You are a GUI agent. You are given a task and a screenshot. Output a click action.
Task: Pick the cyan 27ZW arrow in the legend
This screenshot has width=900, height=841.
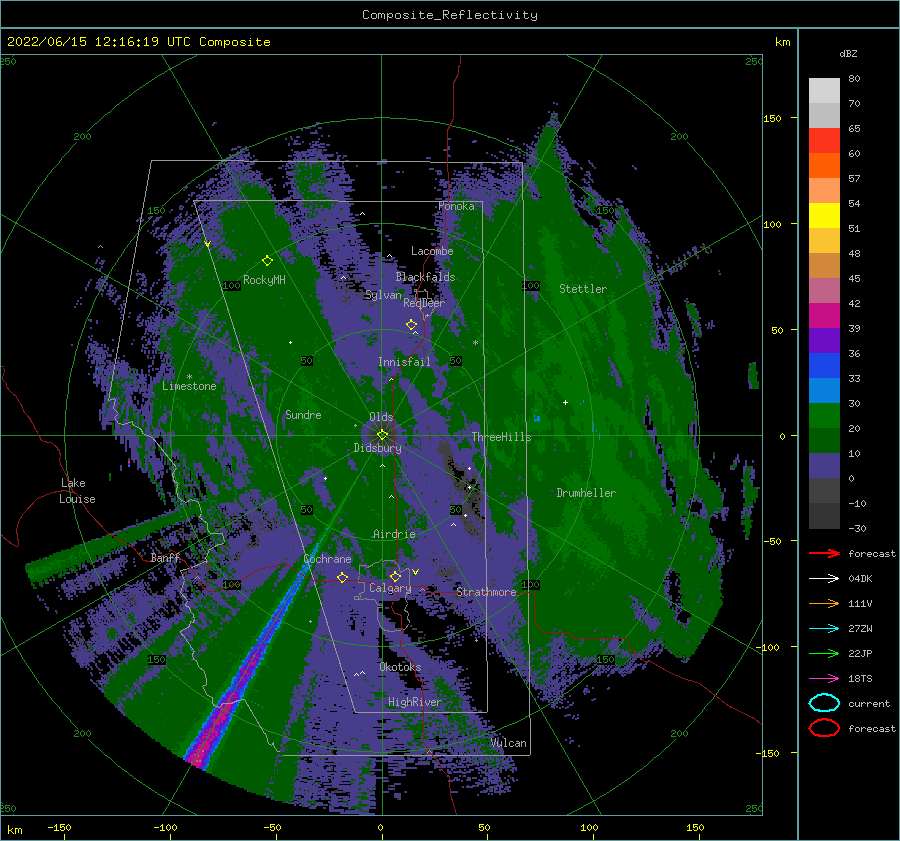click(824, 629)
